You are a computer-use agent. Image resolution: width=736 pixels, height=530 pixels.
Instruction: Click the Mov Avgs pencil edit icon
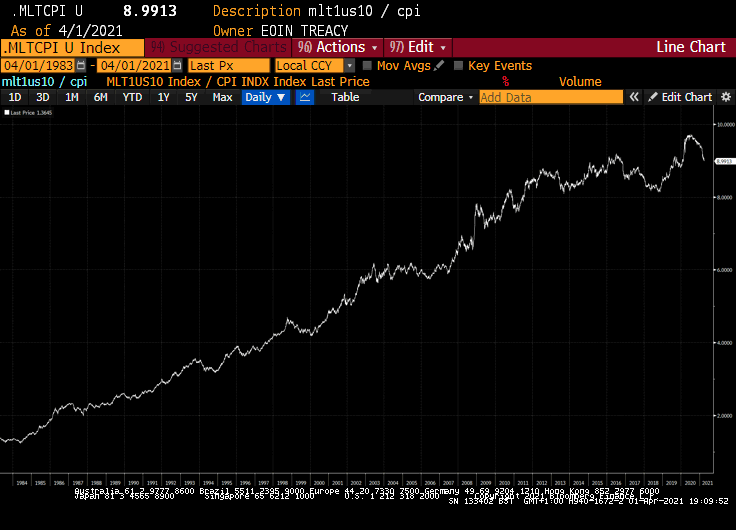[x=439, y=65]
